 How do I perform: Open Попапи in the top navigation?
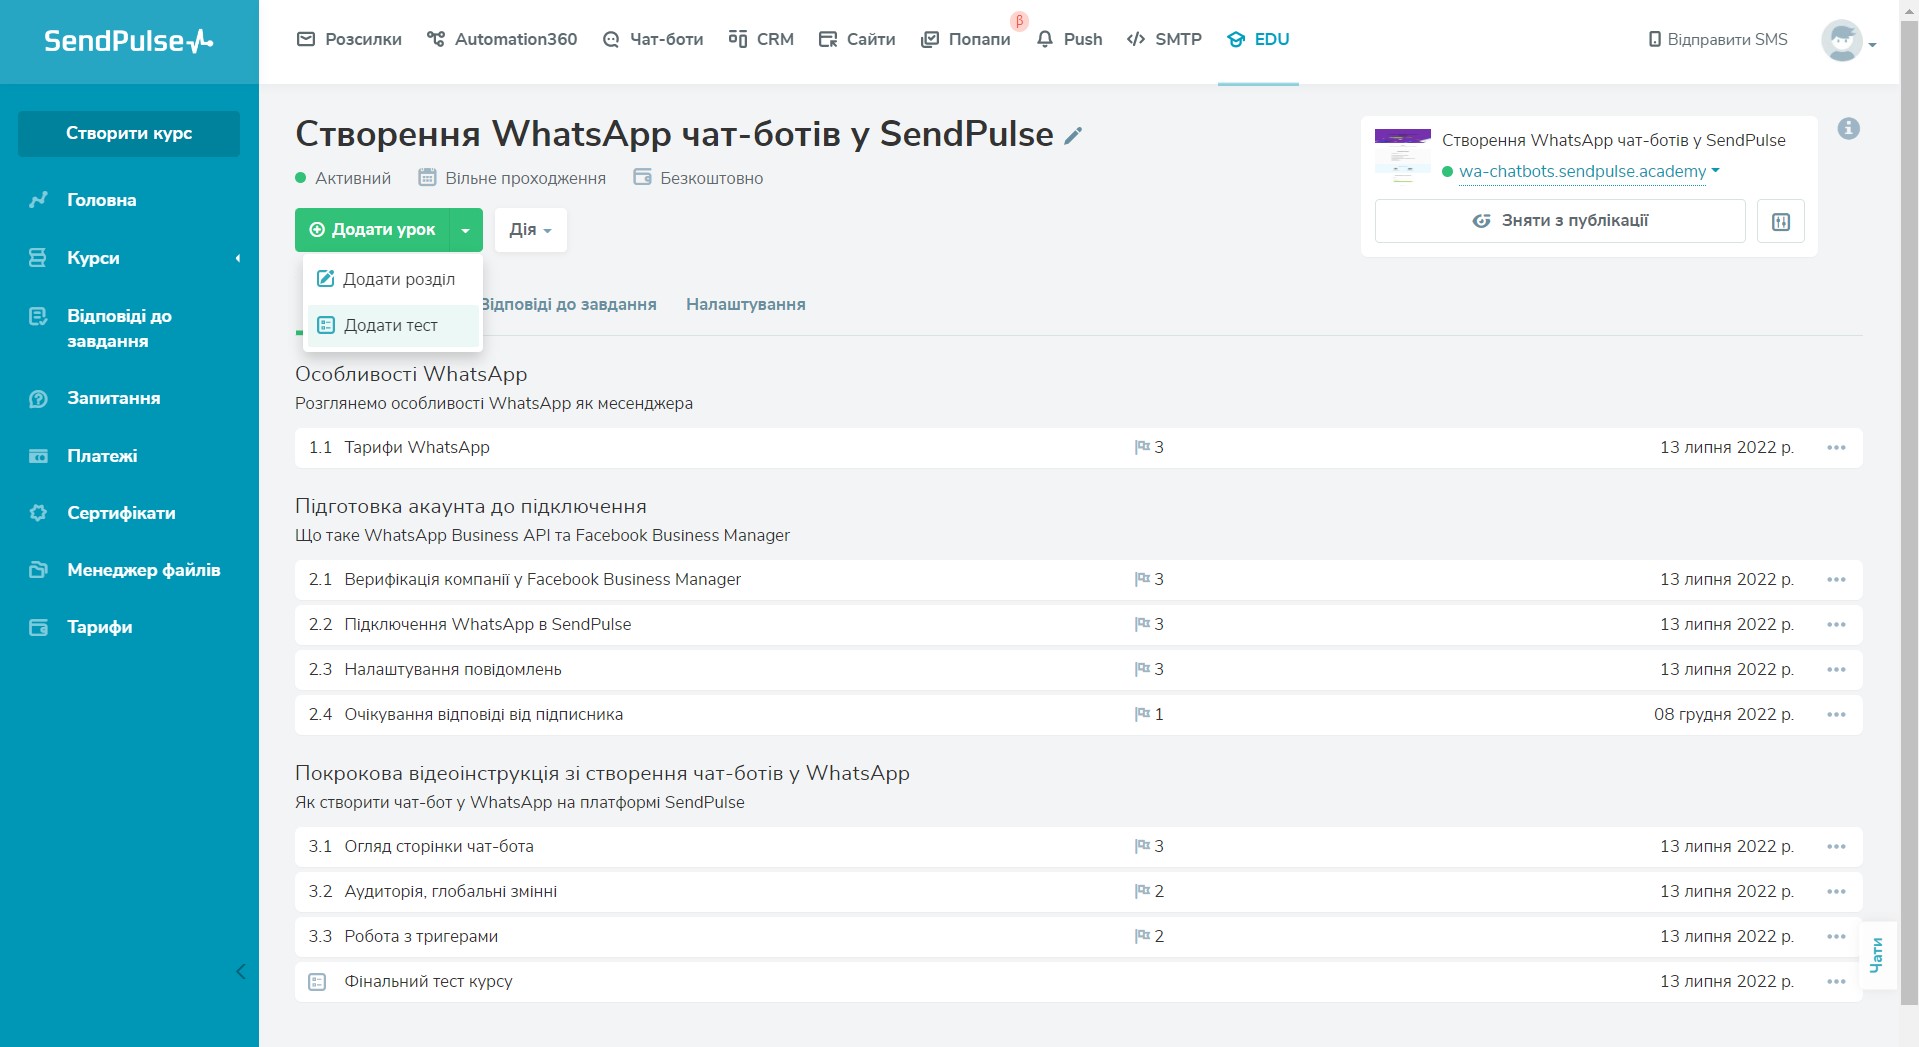tap(966, 39)
